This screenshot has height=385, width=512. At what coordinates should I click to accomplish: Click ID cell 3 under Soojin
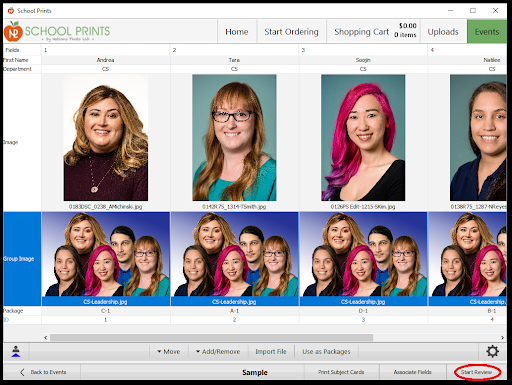(x=363, y=320)
